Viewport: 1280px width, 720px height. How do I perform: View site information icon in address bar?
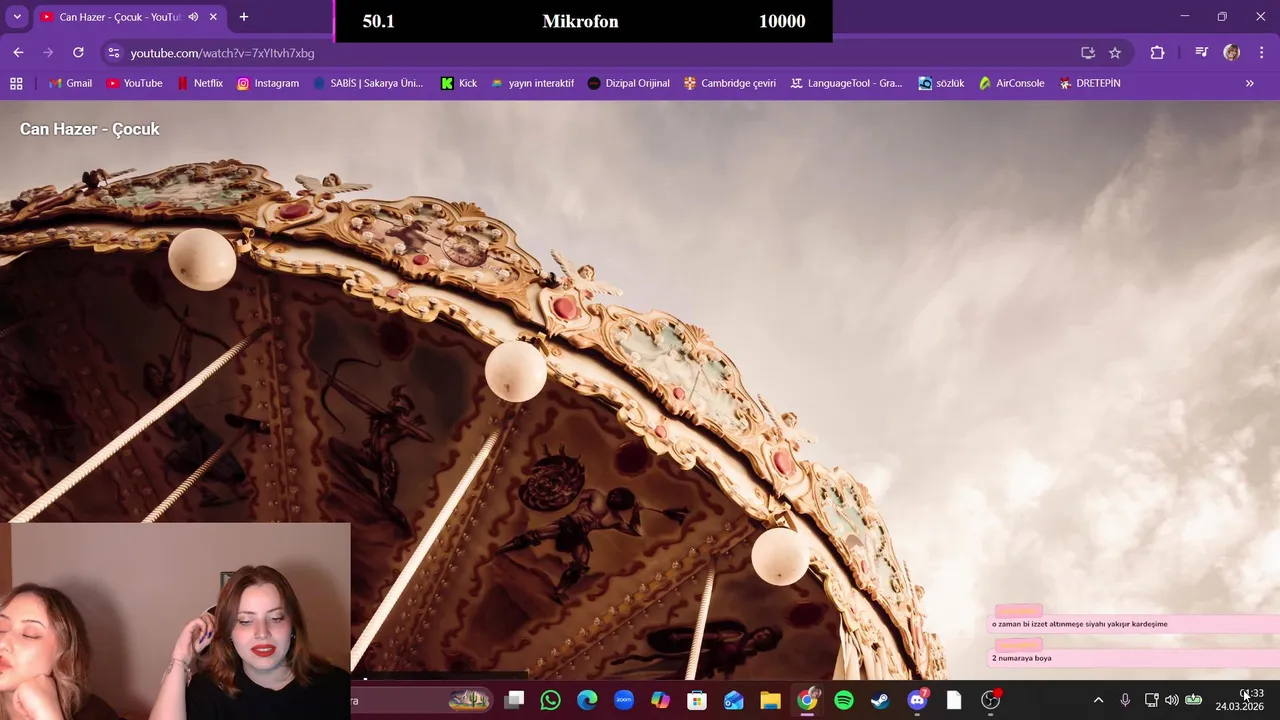tap(113, 53)
